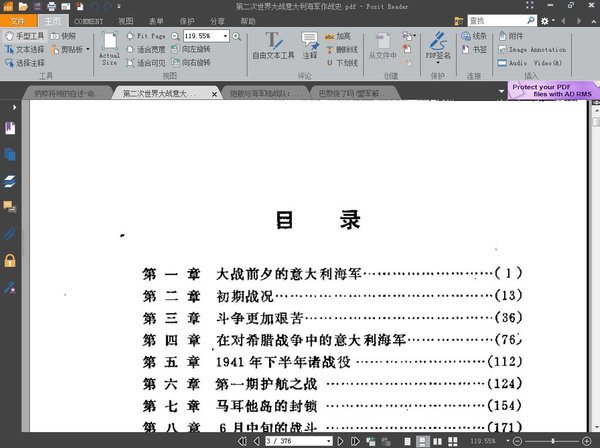Expand the PDF签名 dropdown arrow
Screen dimensions: 600x448
point(438,63)
